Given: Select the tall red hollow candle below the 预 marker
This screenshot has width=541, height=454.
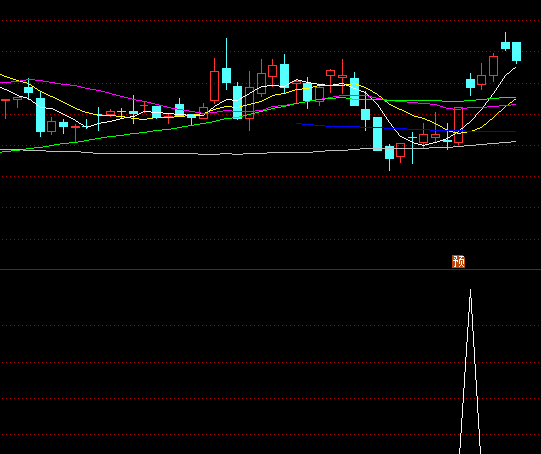Looking at the screenshot, I should tap(459, 125).
